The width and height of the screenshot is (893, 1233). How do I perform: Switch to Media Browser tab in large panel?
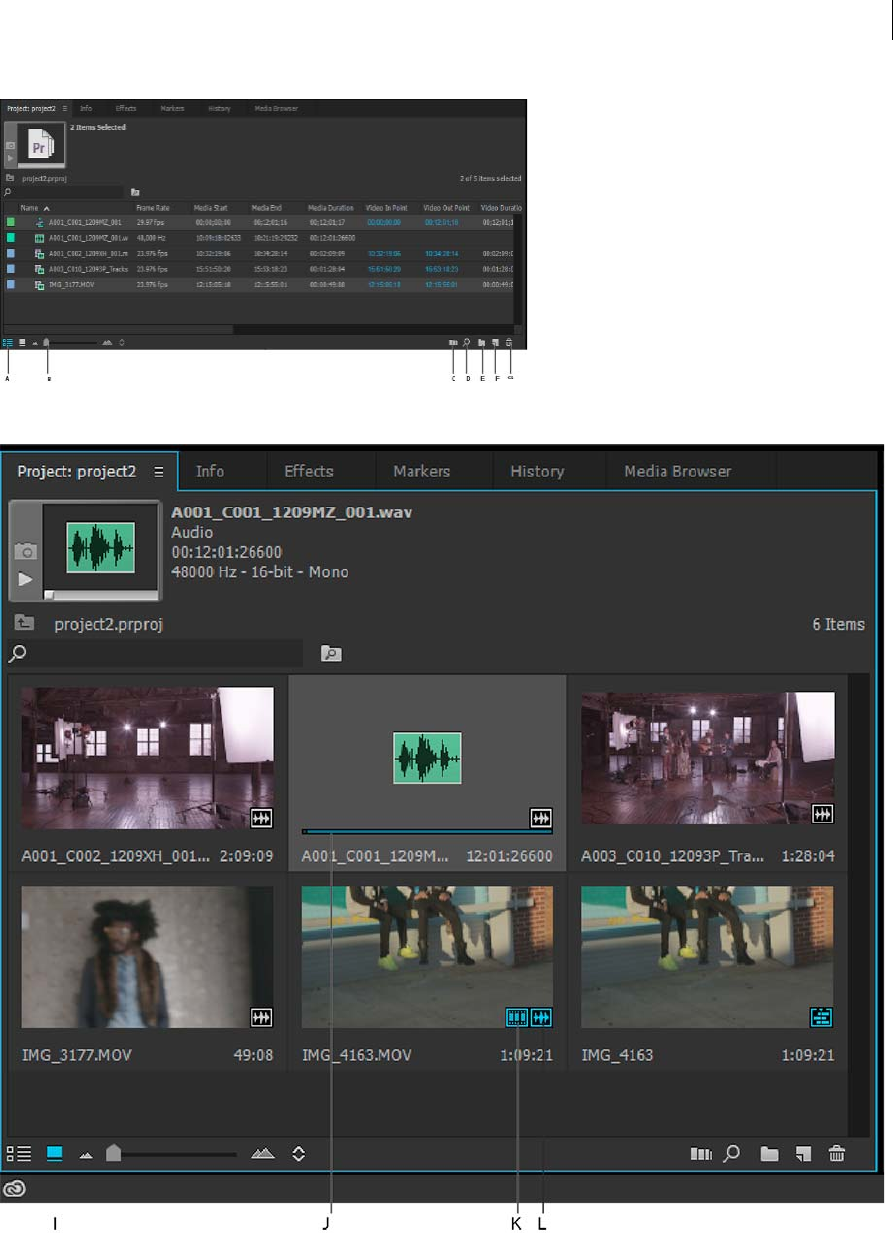point(677,471)
